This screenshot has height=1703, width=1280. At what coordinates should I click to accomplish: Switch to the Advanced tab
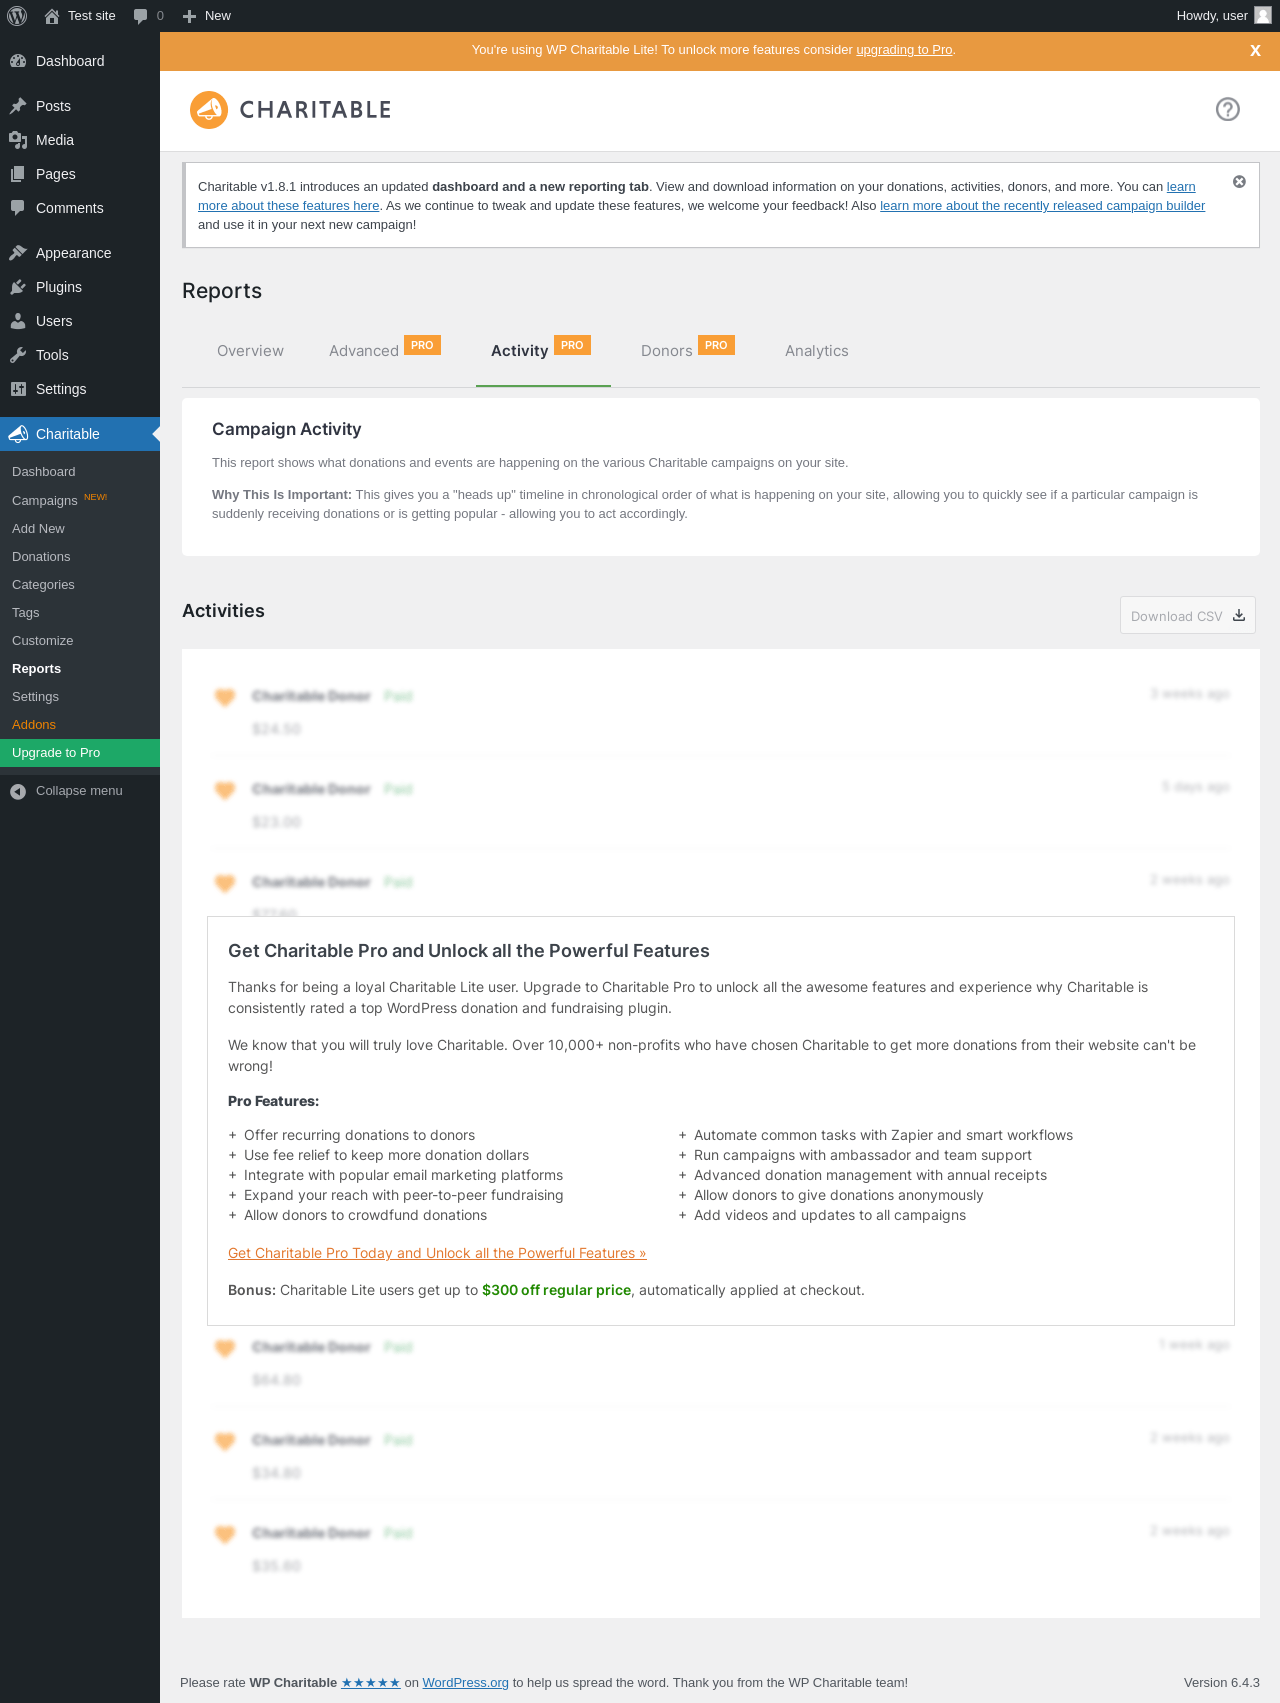pyautogui.click(x=364, y=351)
